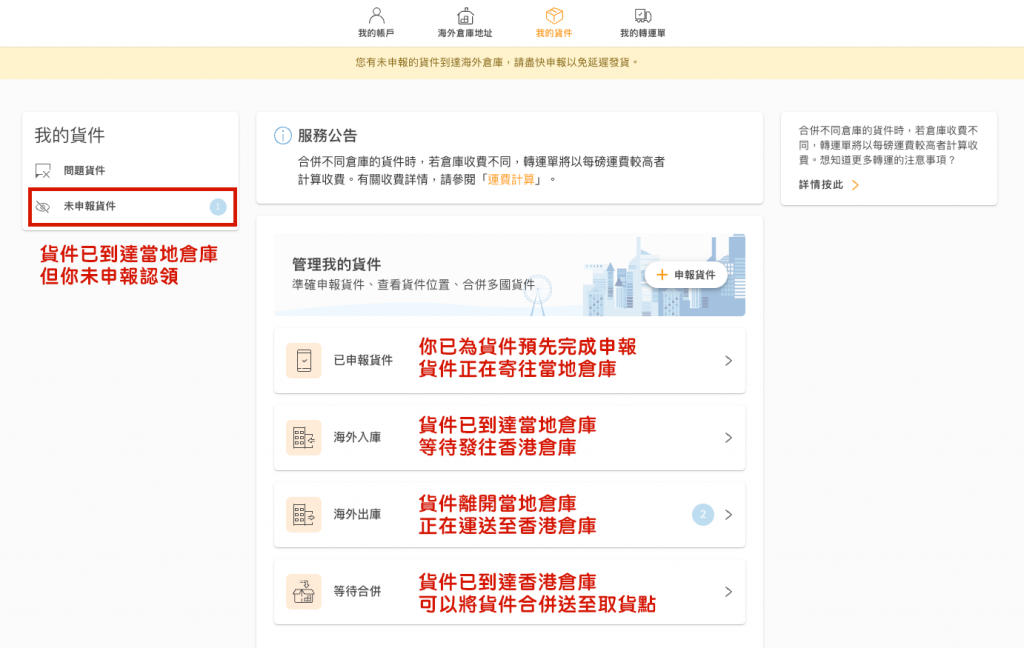Open the 我的轉運單 truck icon
1024x648 pixels.
click(643, 16)
